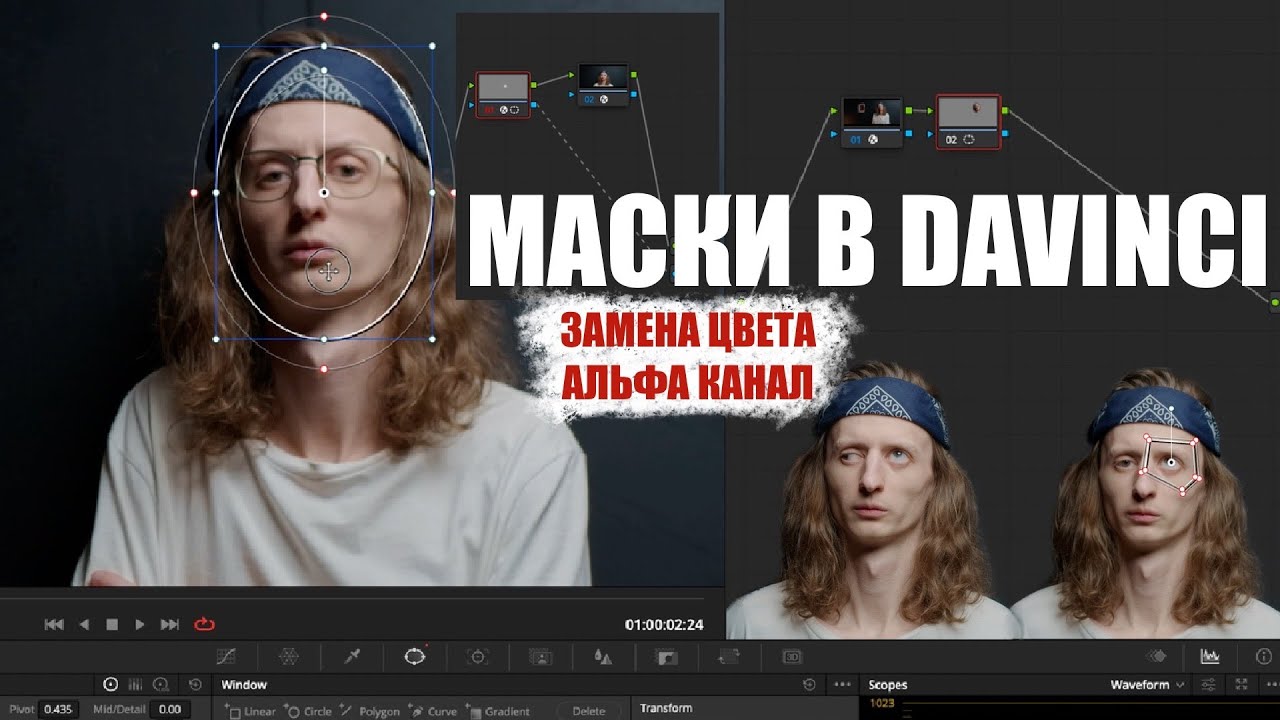
Task: Click the Transform section label
Action: 666,708
